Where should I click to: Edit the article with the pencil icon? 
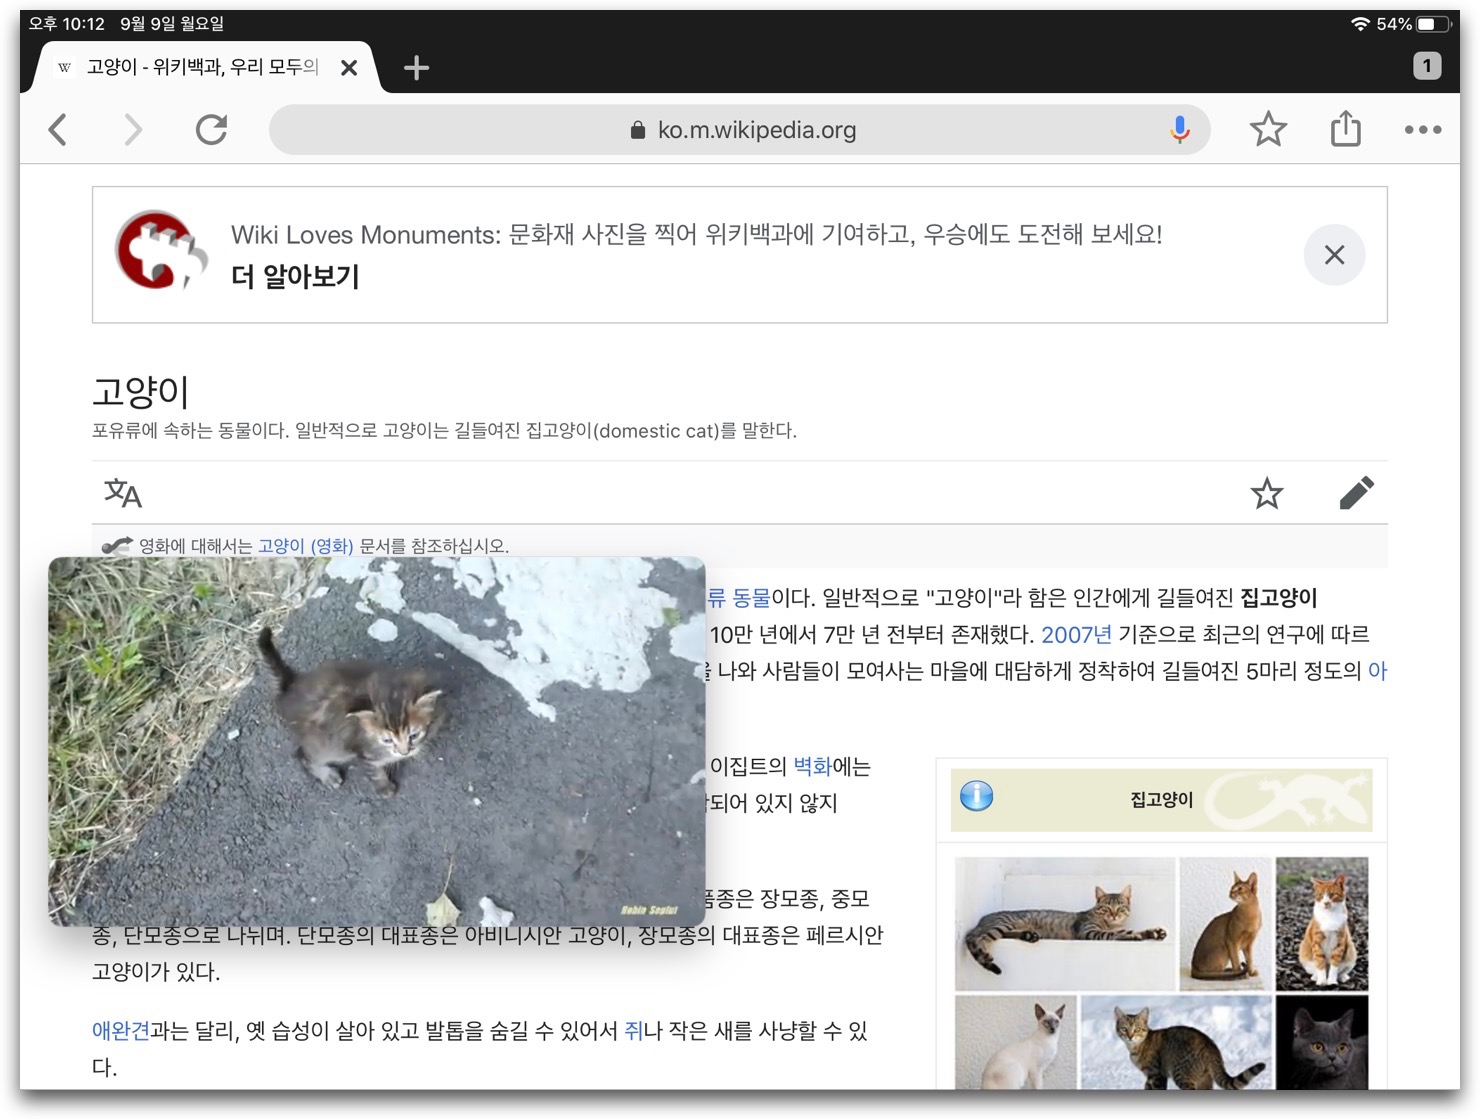click(1356, 493)
